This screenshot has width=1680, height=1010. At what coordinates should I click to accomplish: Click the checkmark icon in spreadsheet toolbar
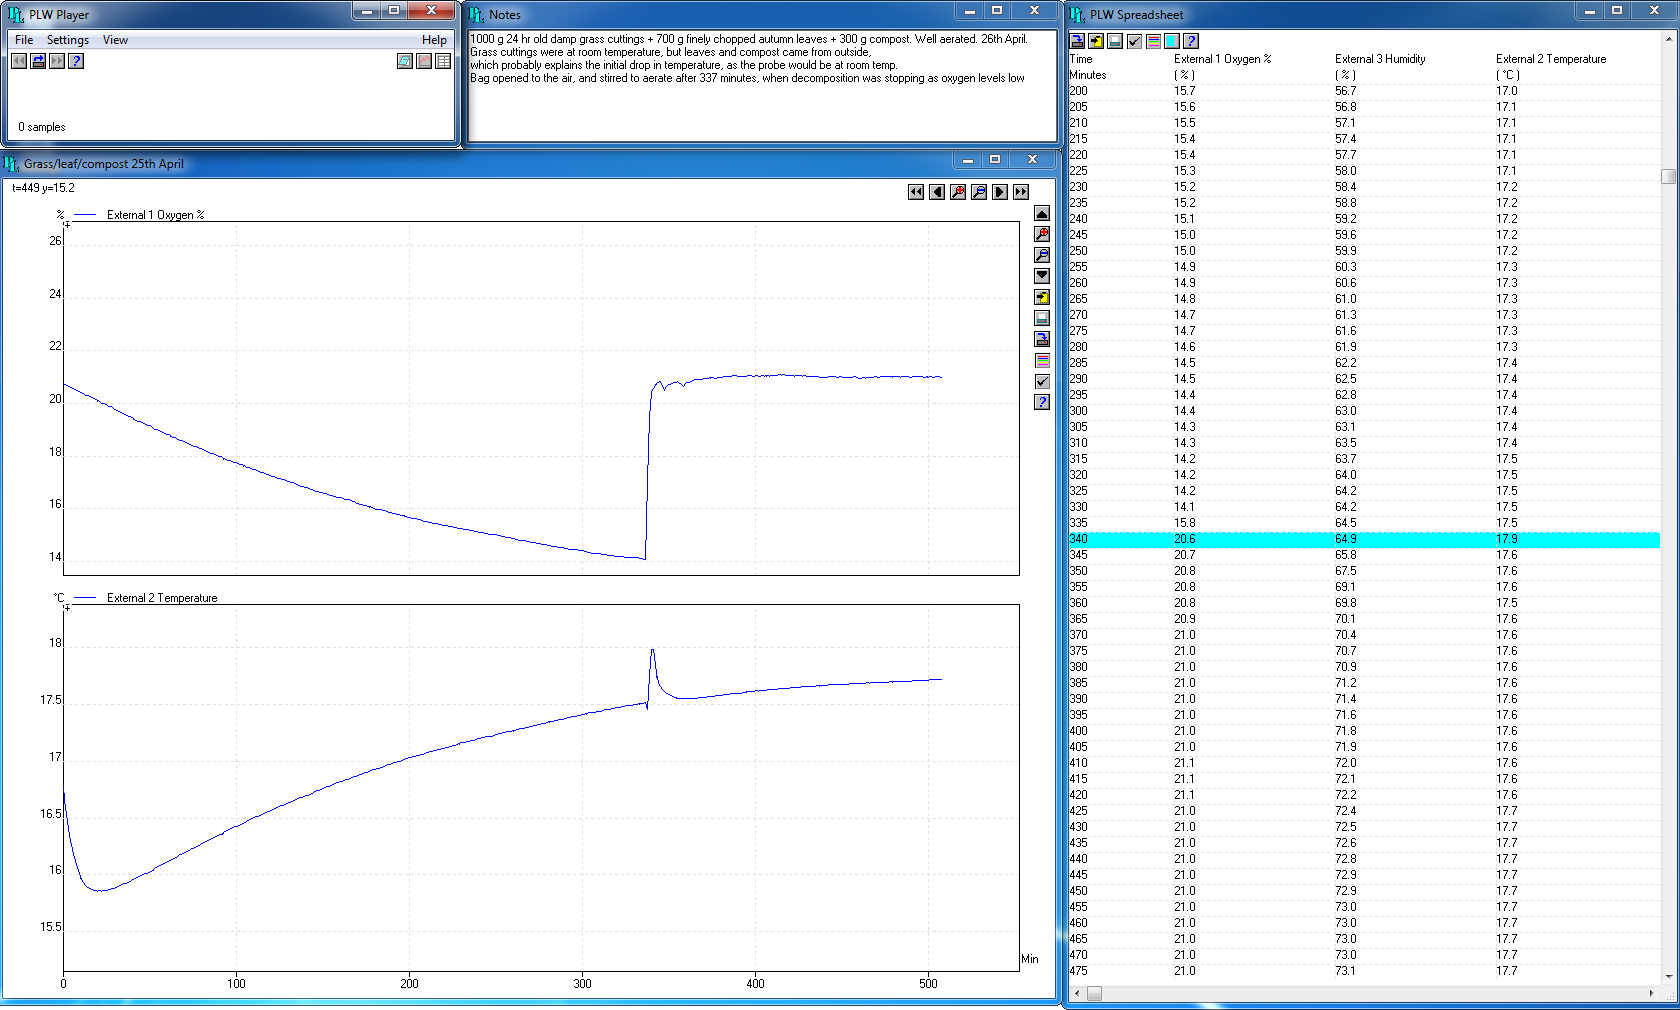1134,41
